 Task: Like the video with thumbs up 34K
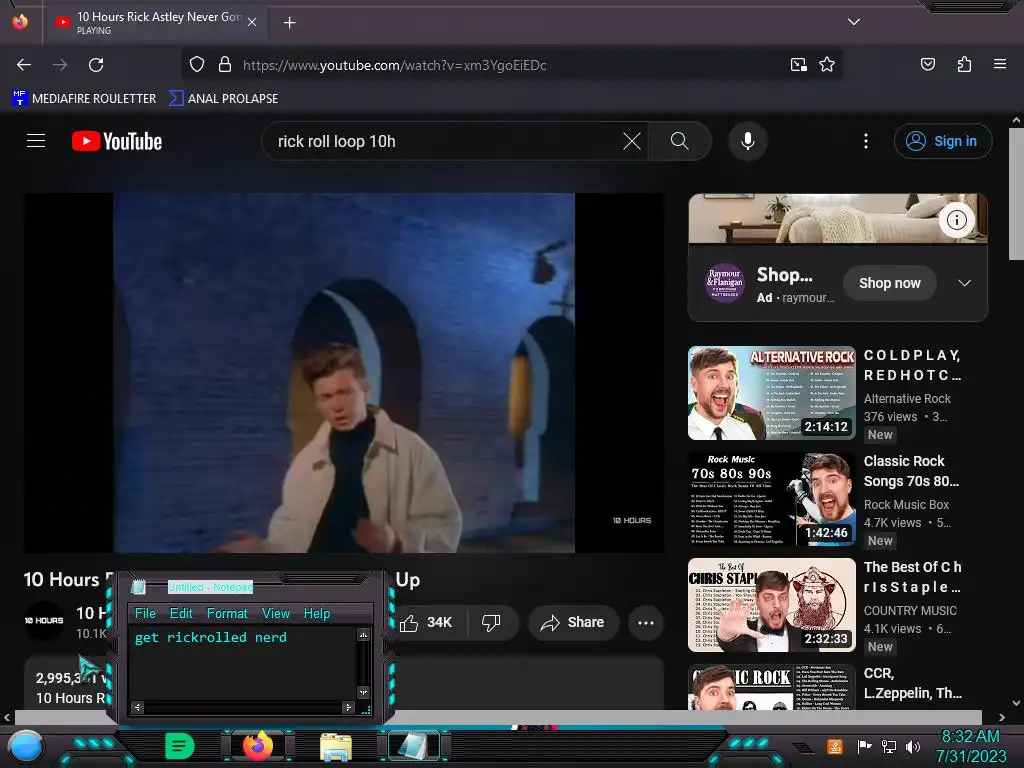pyautogui.click(x=428, y=622)
